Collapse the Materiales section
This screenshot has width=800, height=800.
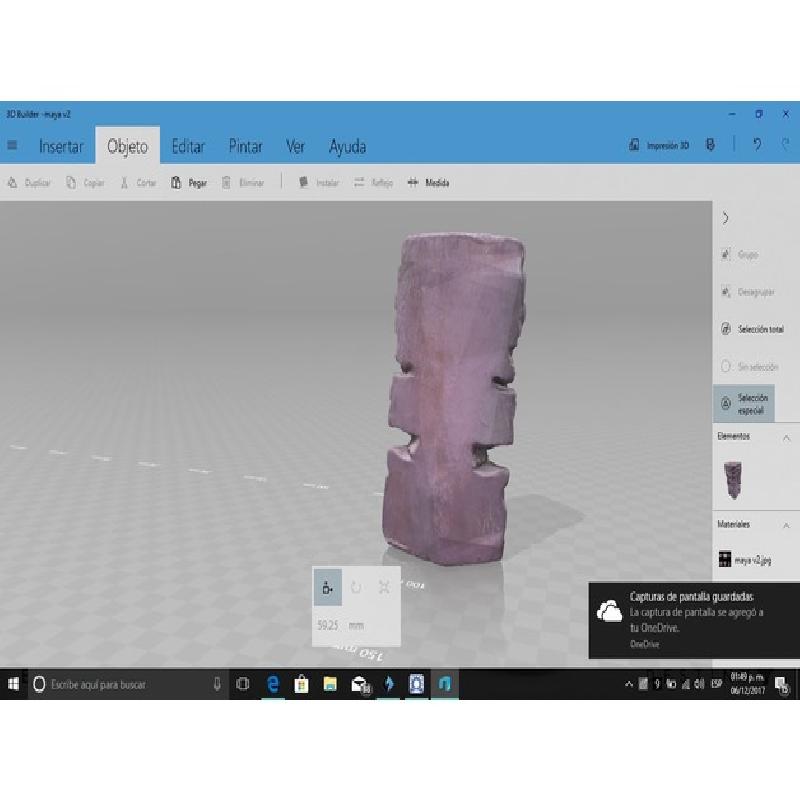(x=786, y=524)
